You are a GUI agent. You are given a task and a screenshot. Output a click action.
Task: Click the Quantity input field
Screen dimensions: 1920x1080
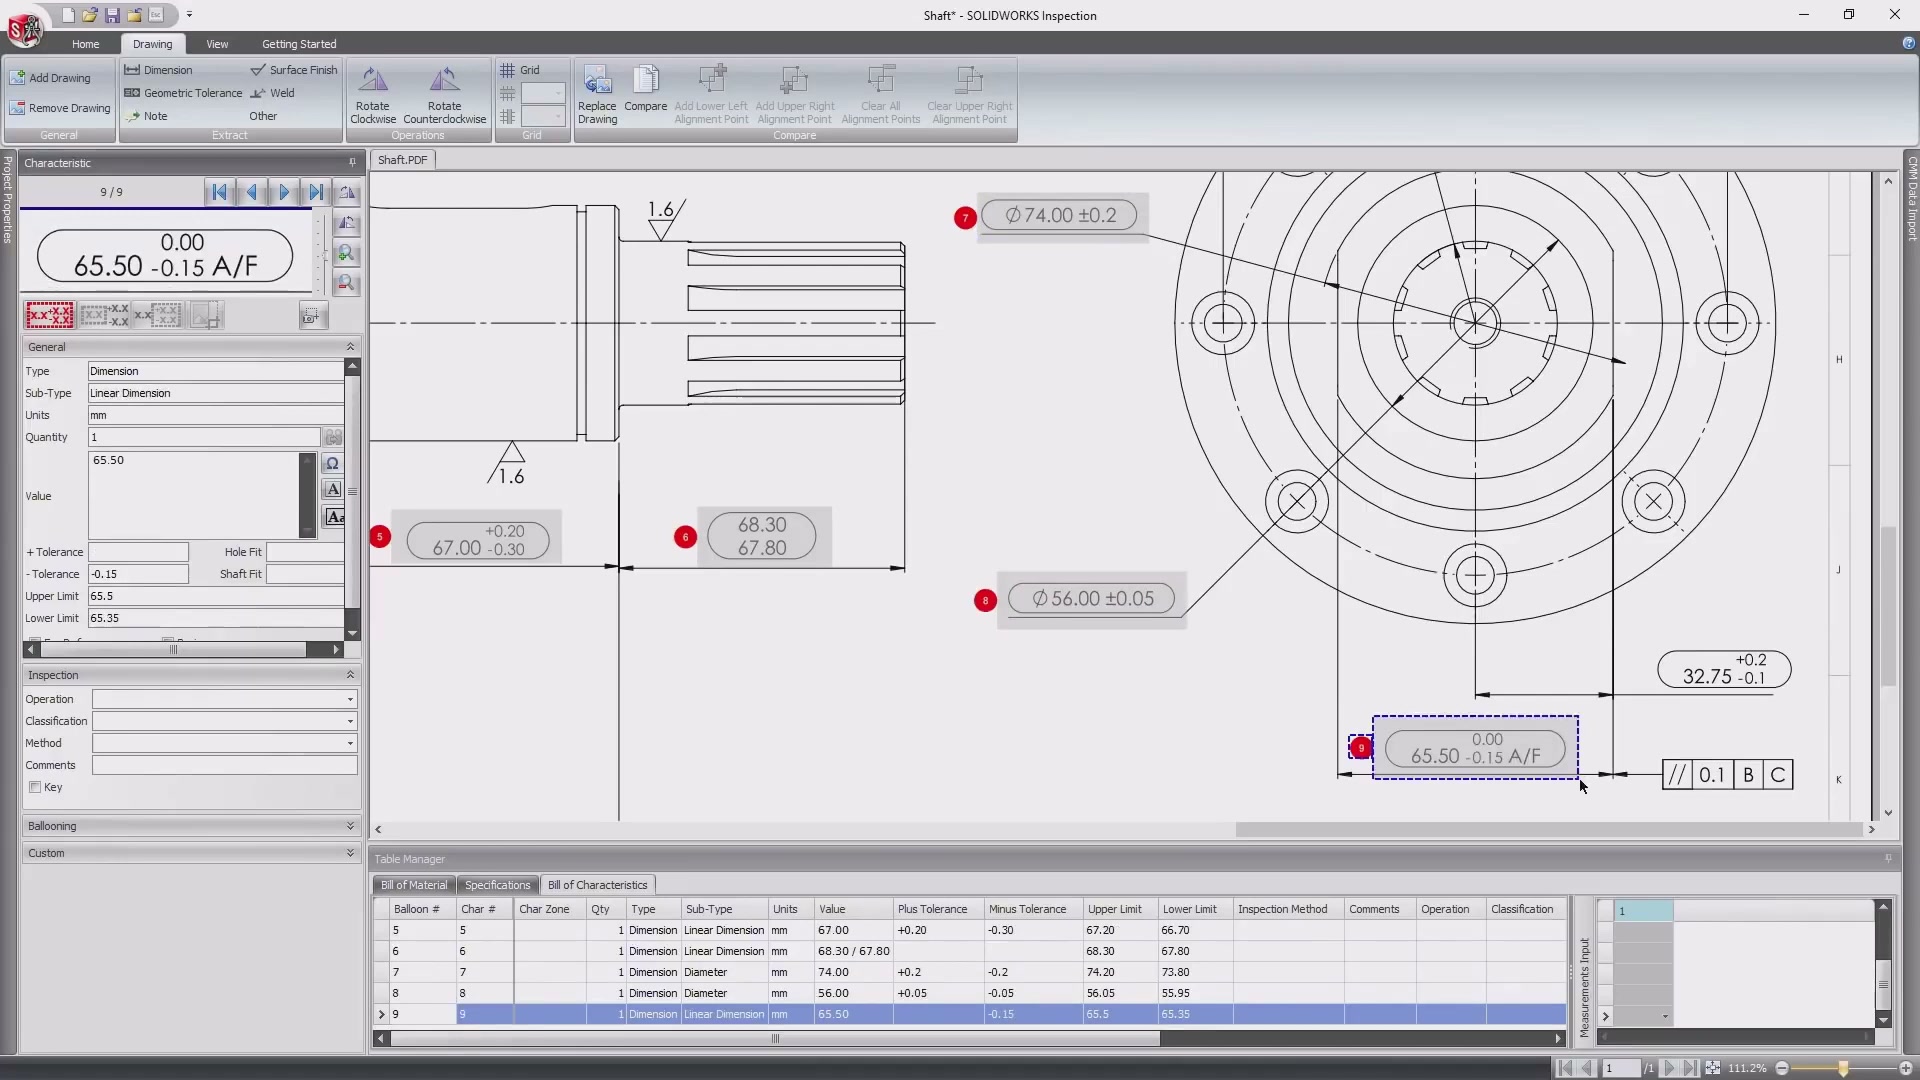click(x=204, y=437)
